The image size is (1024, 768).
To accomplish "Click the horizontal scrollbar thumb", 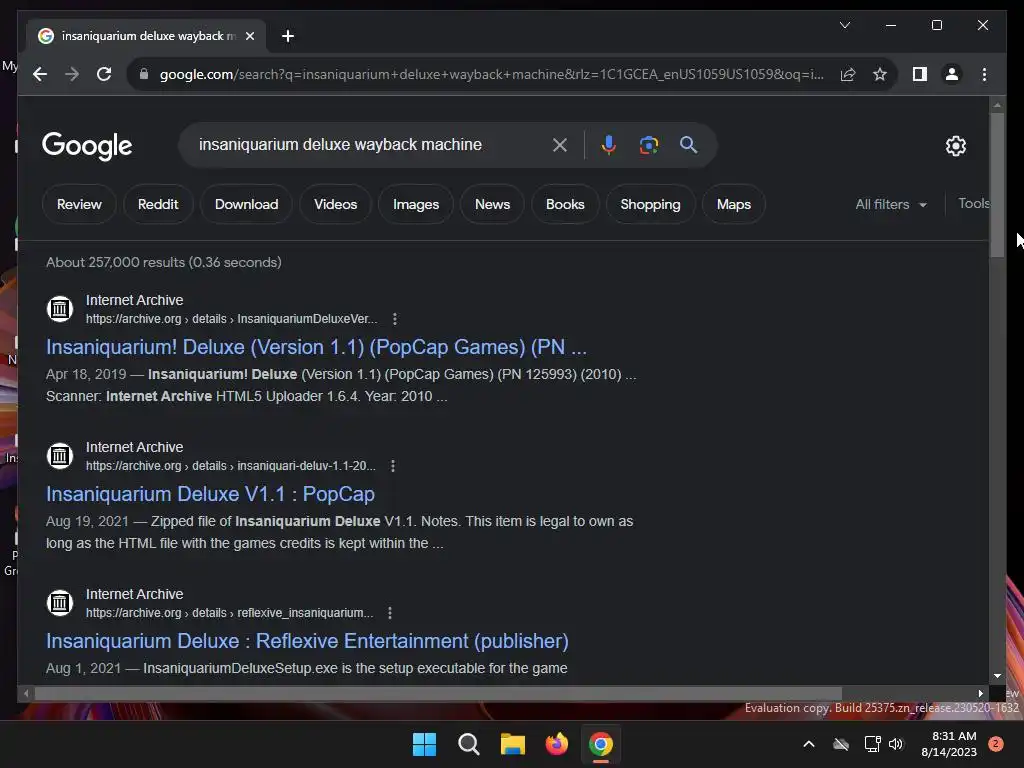I will (x=438, y=694).
